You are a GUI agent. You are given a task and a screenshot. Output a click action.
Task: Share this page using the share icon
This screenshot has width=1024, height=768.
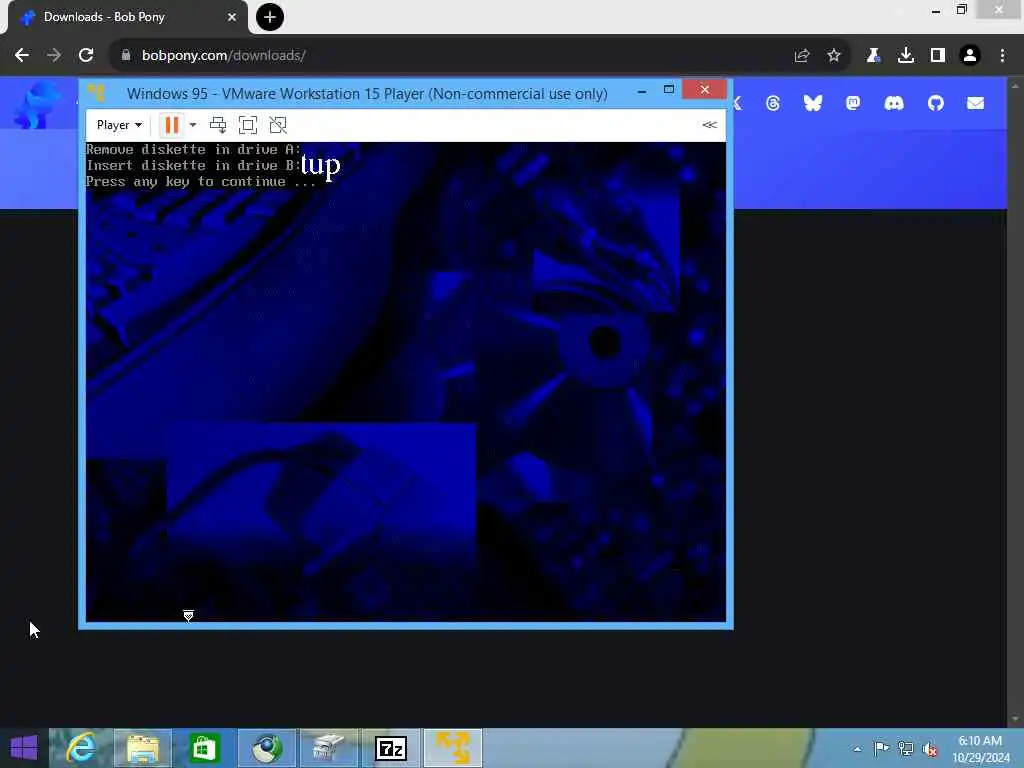802,56
